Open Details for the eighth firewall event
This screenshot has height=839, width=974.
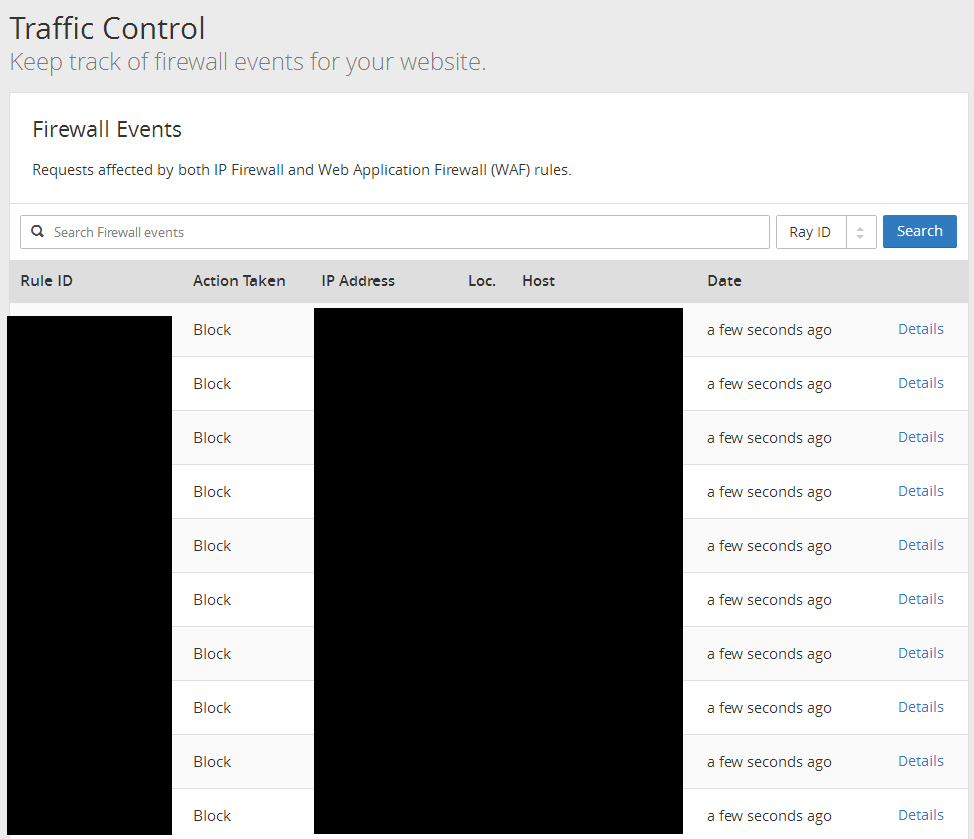920,707
